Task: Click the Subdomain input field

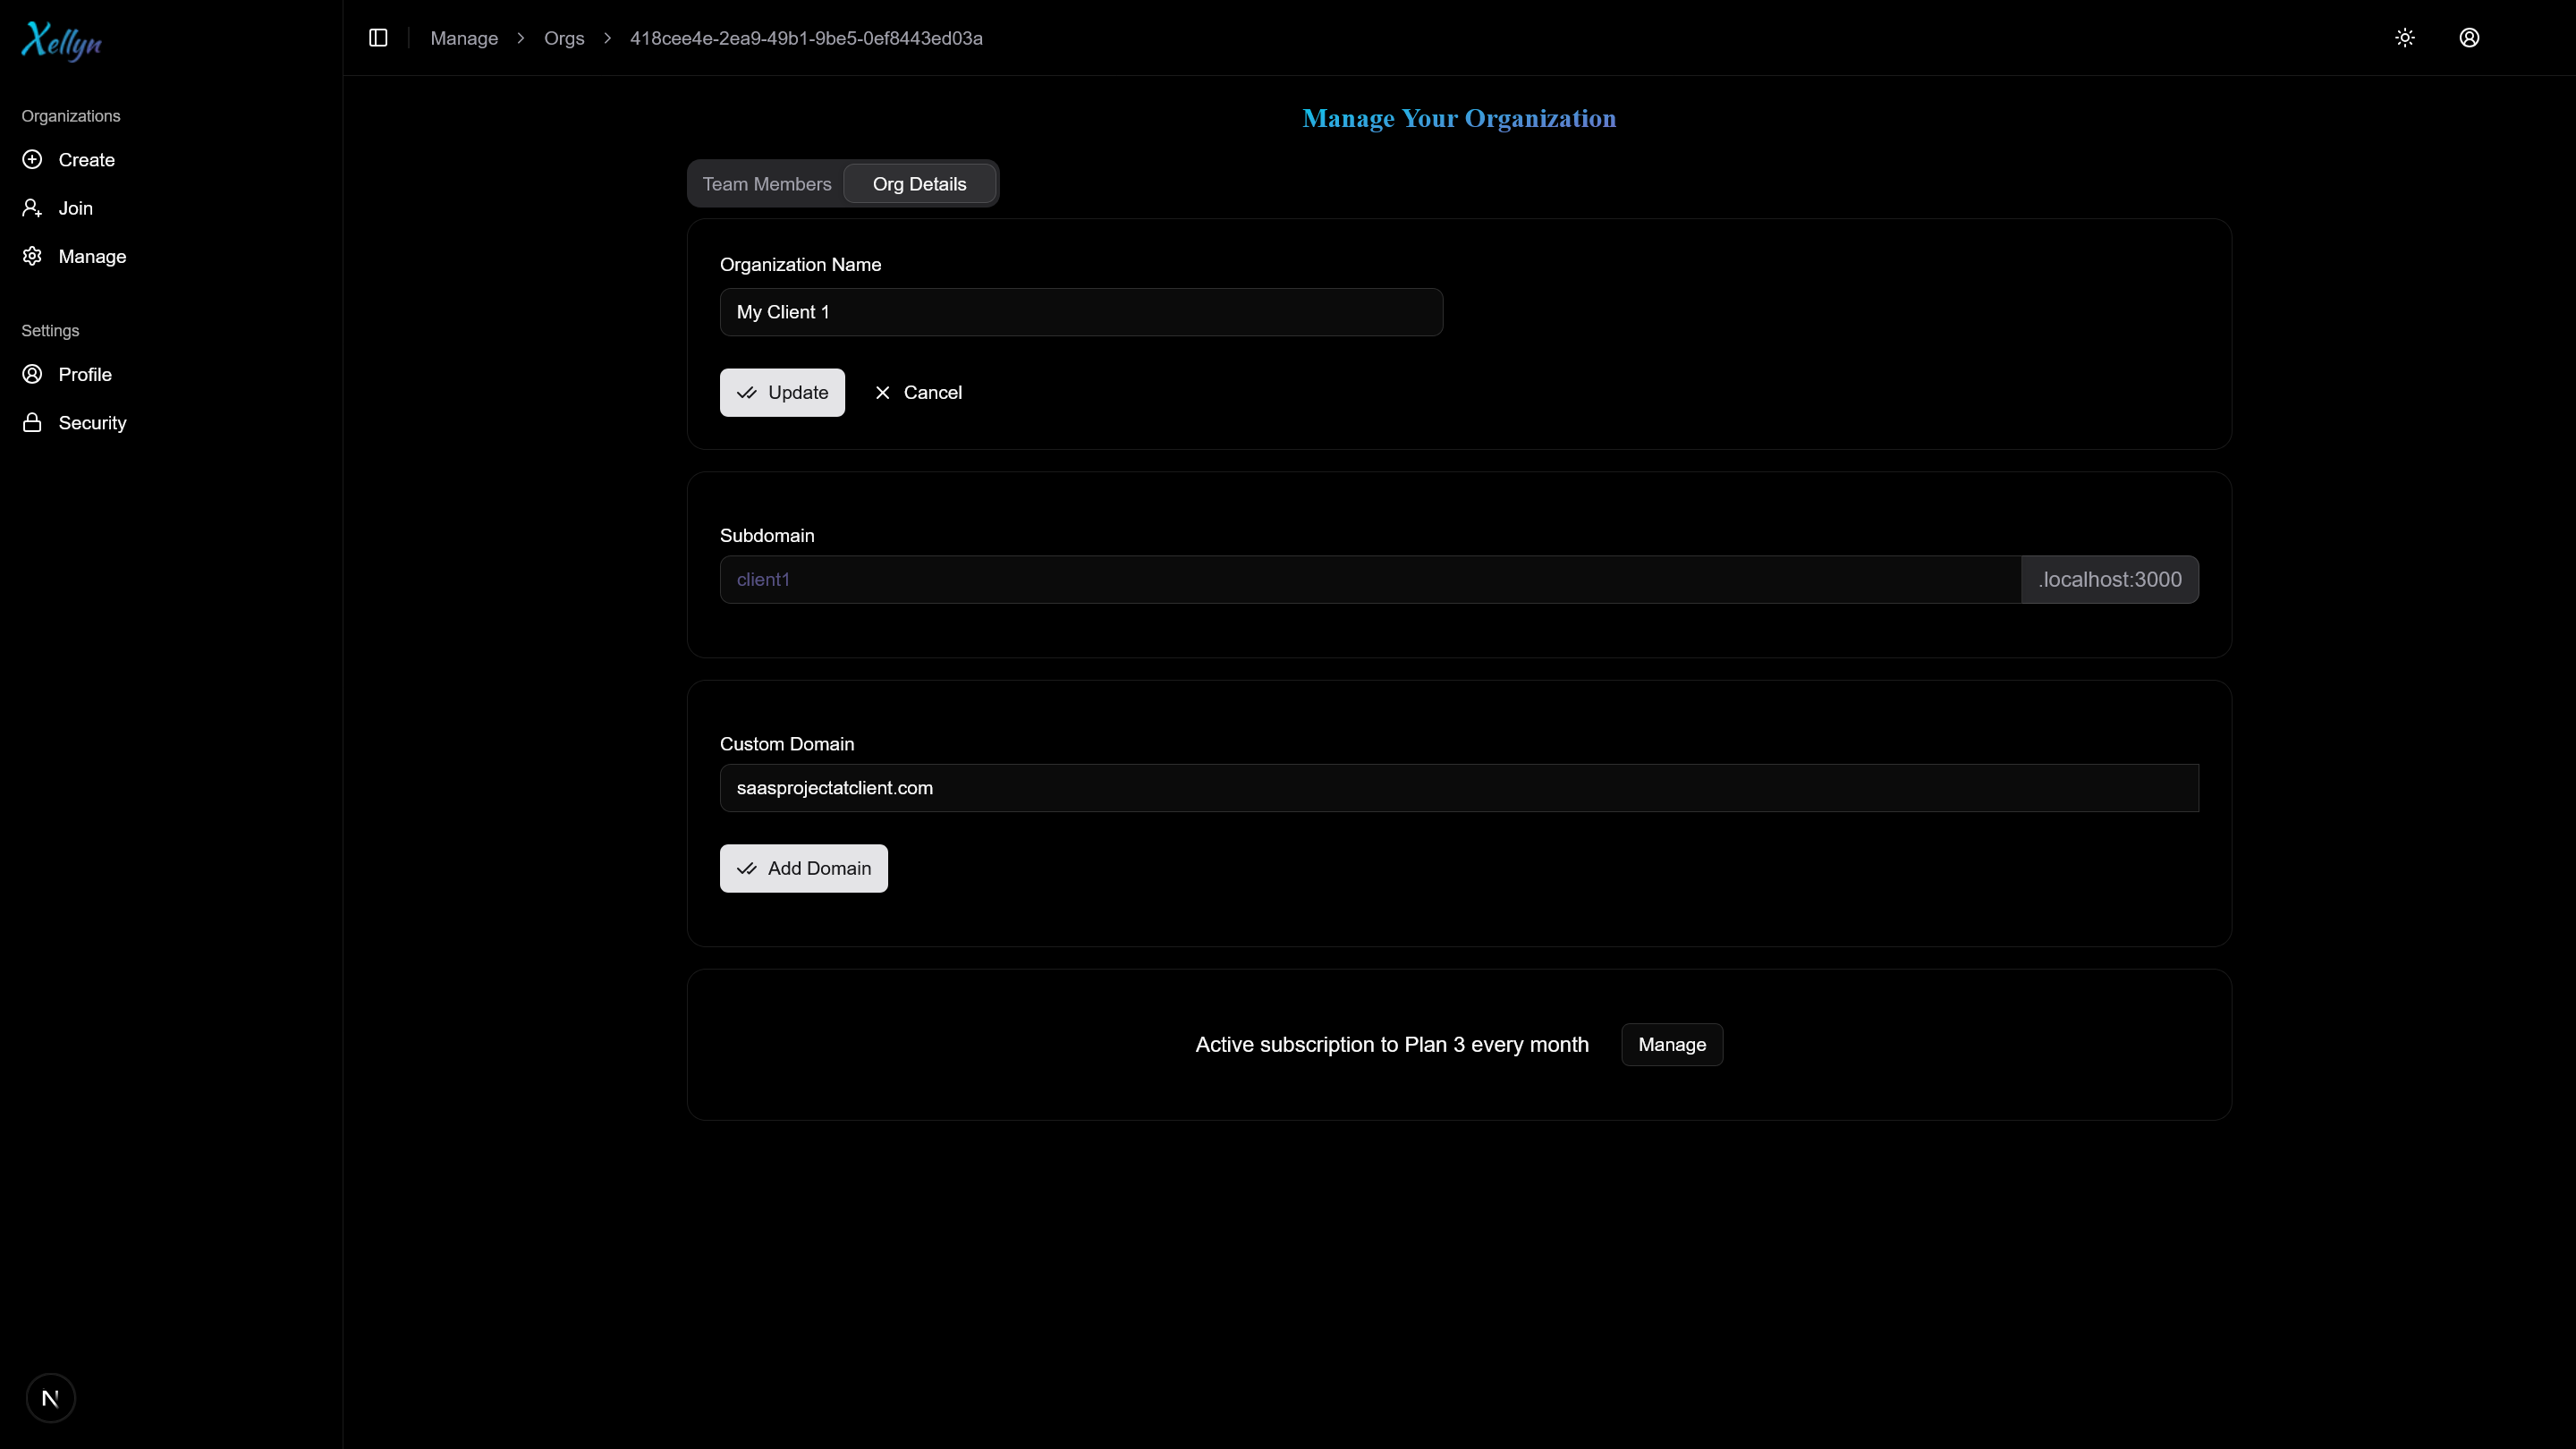Action: pyautogui.click(x=1370, y=580)
